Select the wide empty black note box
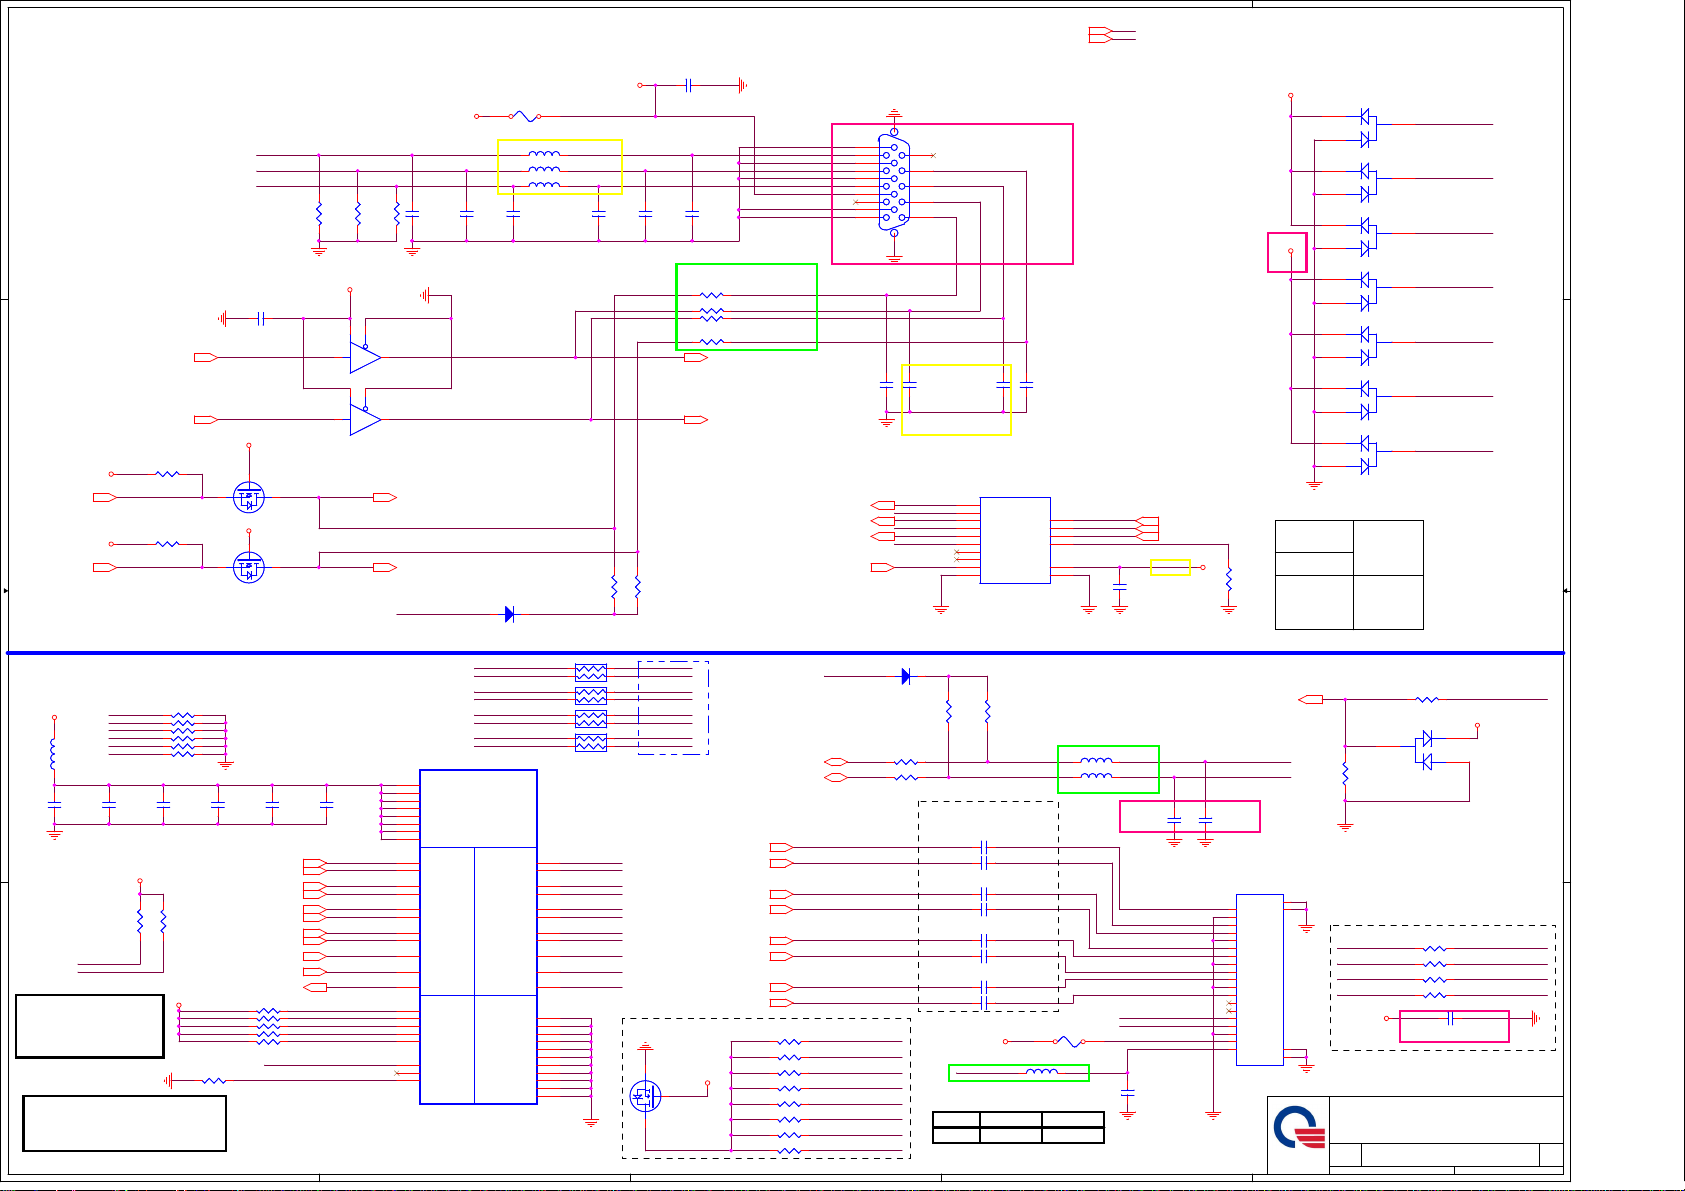The height and width of the screenshot is (1191, 1685). (x=124, y=1123)
